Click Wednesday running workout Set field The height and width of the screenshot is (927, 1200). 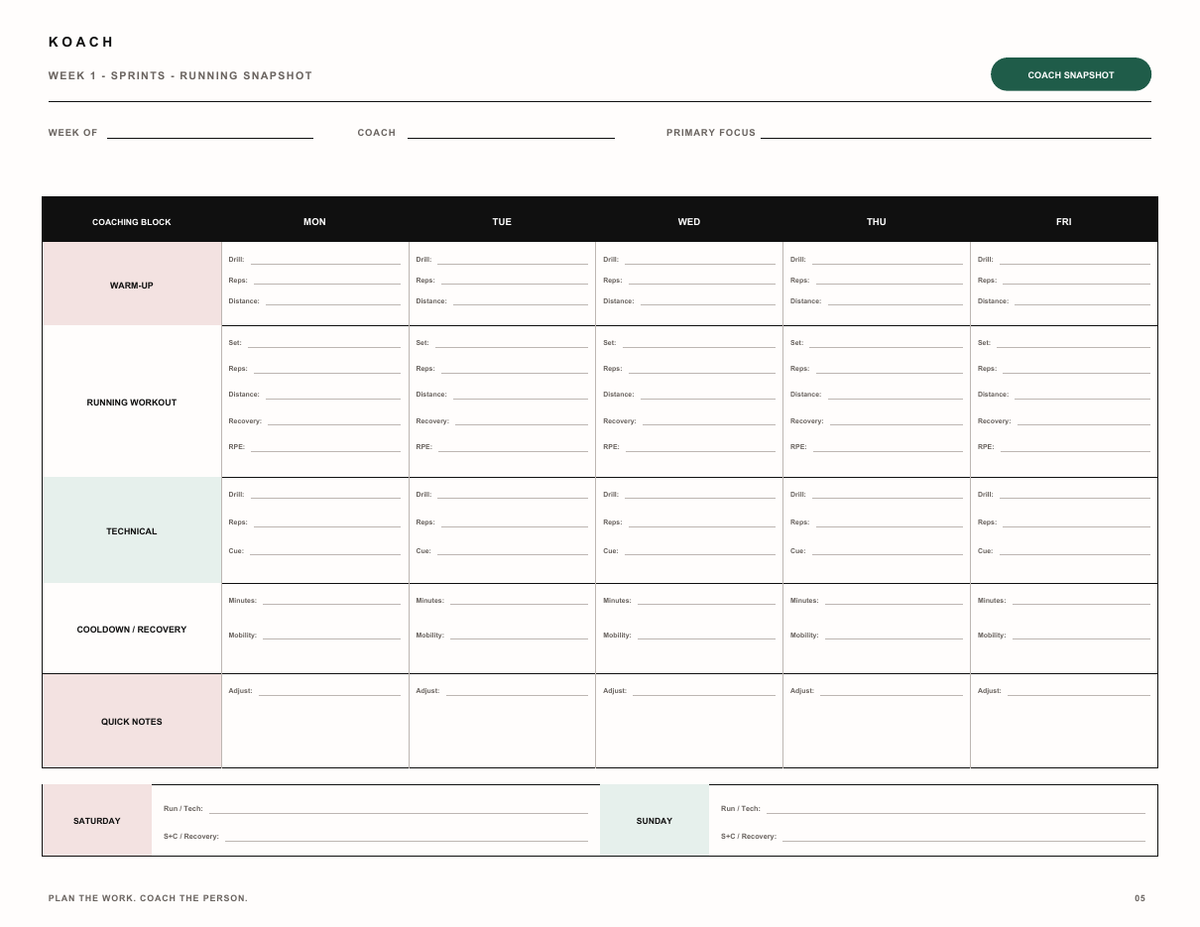[x=699, y=343]
